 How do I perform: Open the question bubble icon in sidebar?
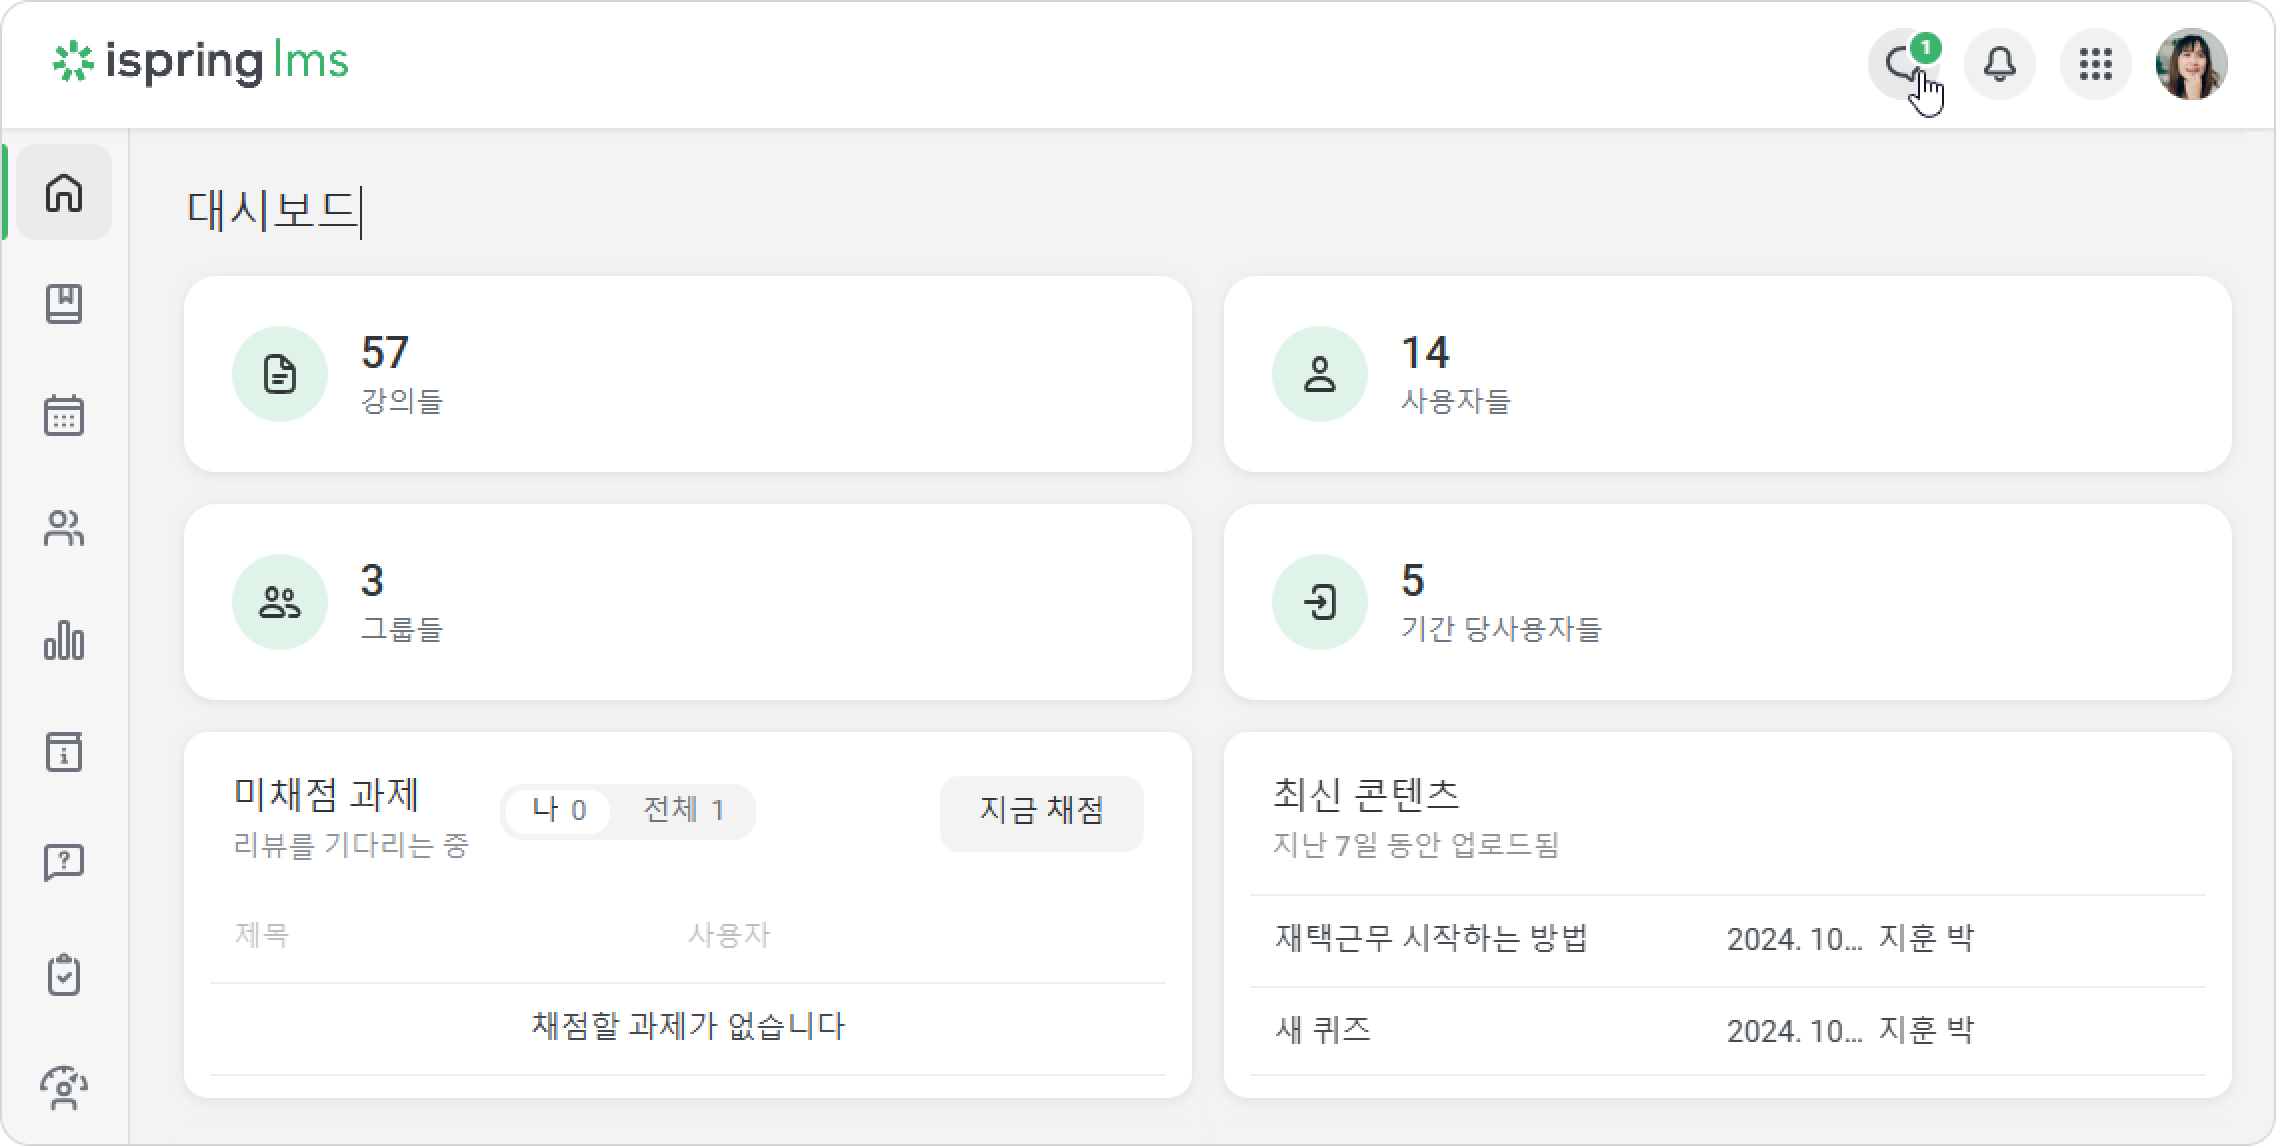[x=64, y=863]
